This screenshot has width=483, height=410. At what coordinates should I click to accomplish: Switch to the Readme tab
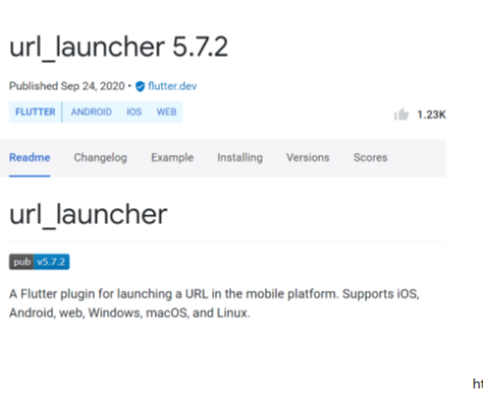pos(30,157)
